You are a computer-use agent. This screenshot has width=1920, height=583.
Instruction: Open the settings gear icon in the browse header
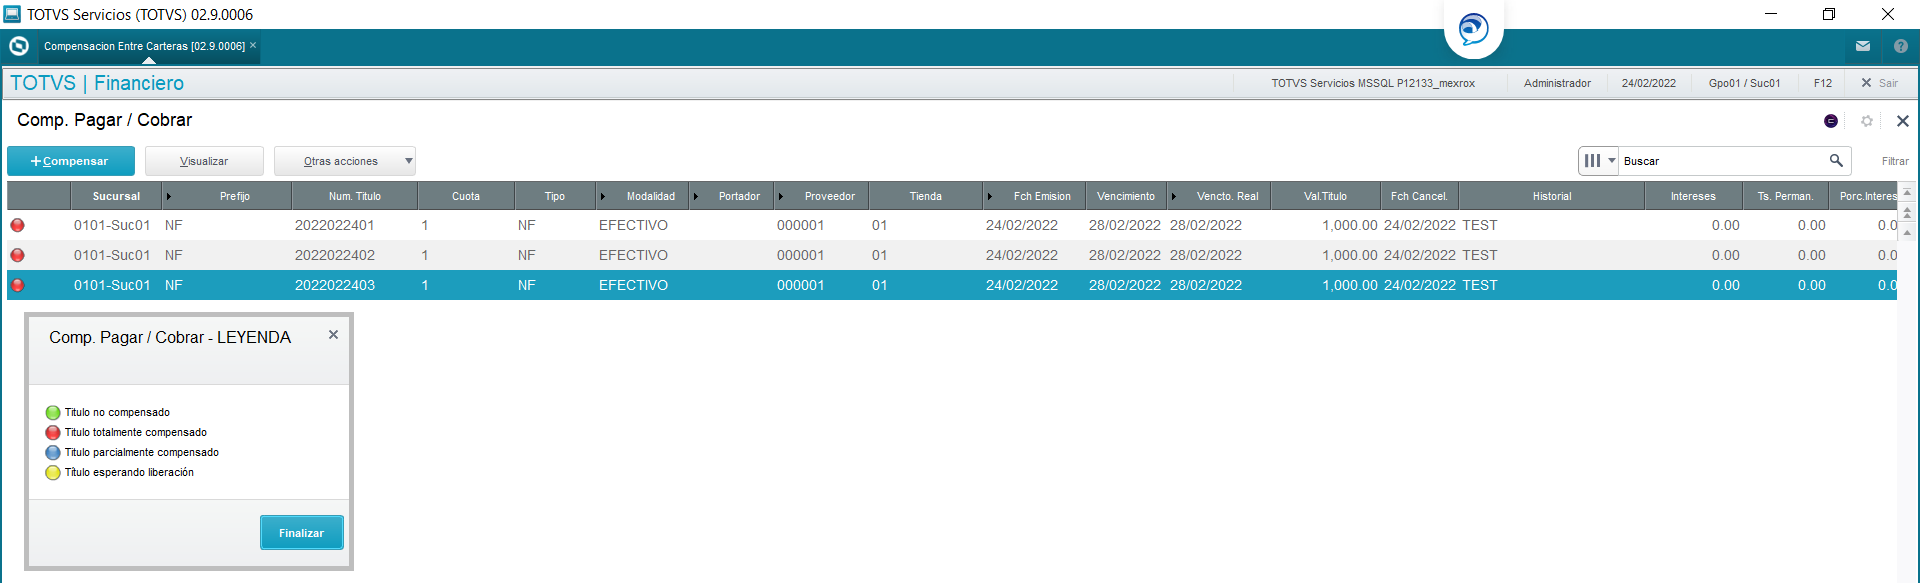pos(1867,121)
